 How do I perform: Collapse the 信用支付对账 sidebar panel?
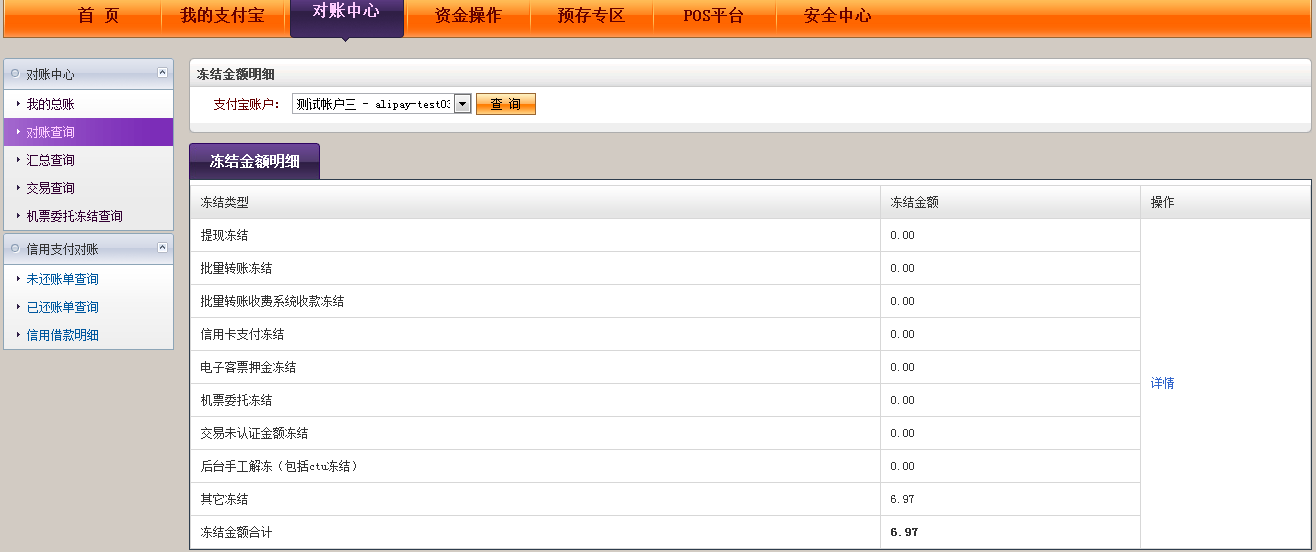(x=162, y=248)
